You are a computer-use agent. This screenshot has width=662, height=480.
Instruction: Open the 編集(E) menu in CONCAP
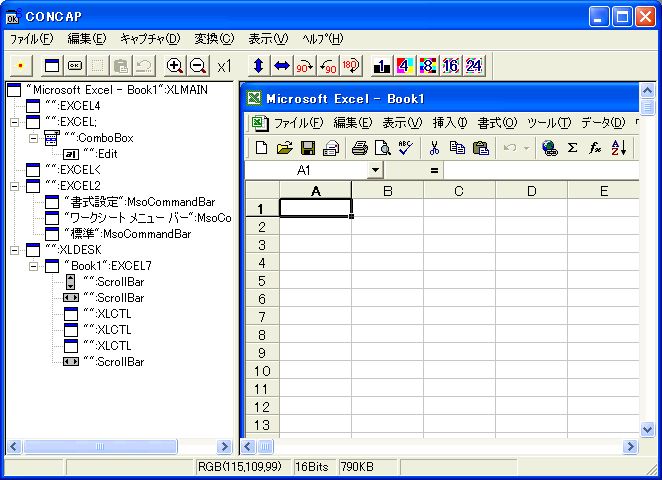87,39
